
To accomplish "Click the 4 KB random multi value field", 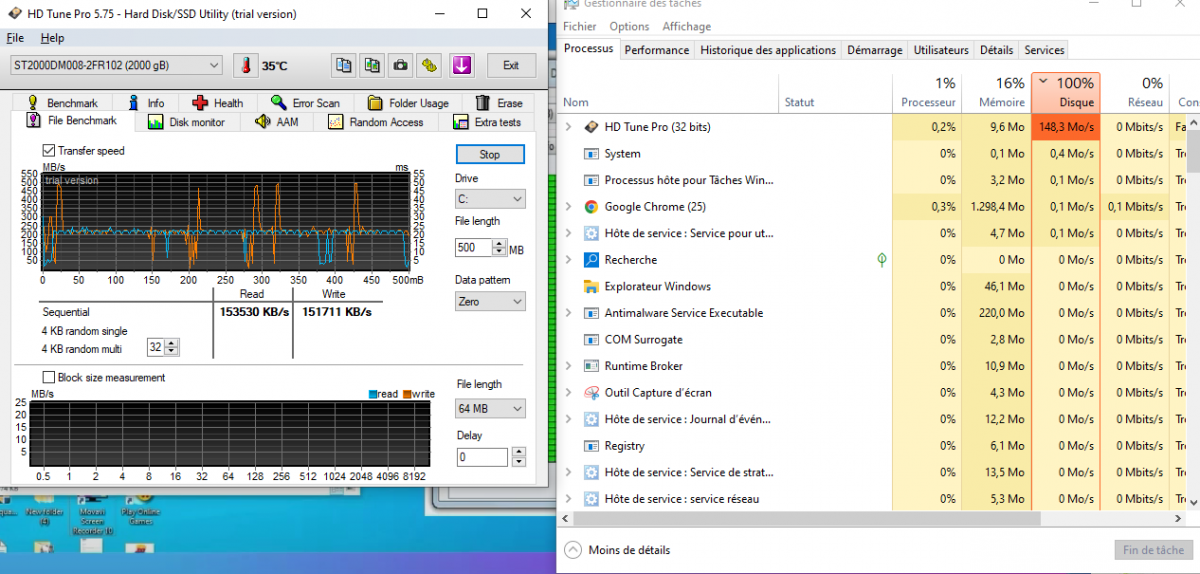I will [155, 347].
